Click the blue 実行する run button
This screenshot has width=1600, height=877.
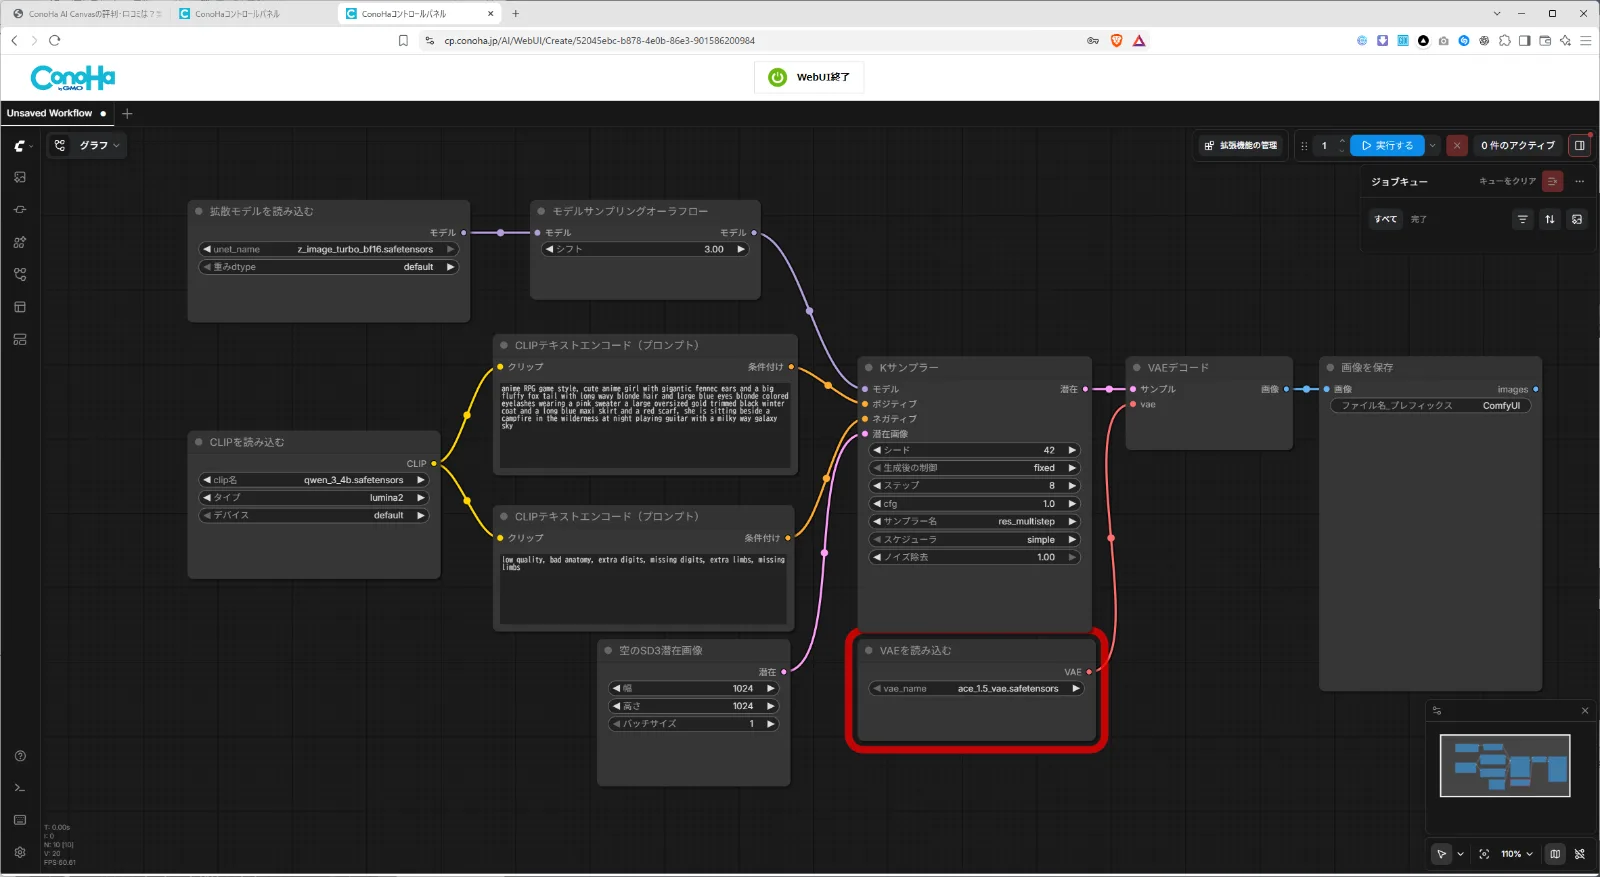[x=1388, y=145]
